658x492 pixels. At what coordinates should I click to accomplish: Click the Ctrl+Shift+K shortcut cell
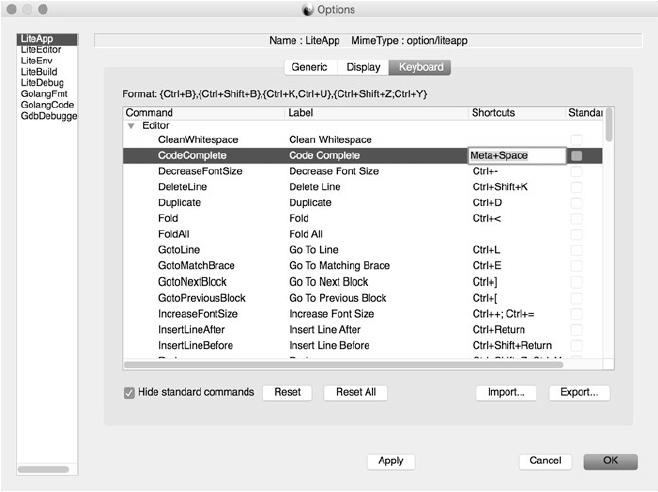(x=500, y=187)
